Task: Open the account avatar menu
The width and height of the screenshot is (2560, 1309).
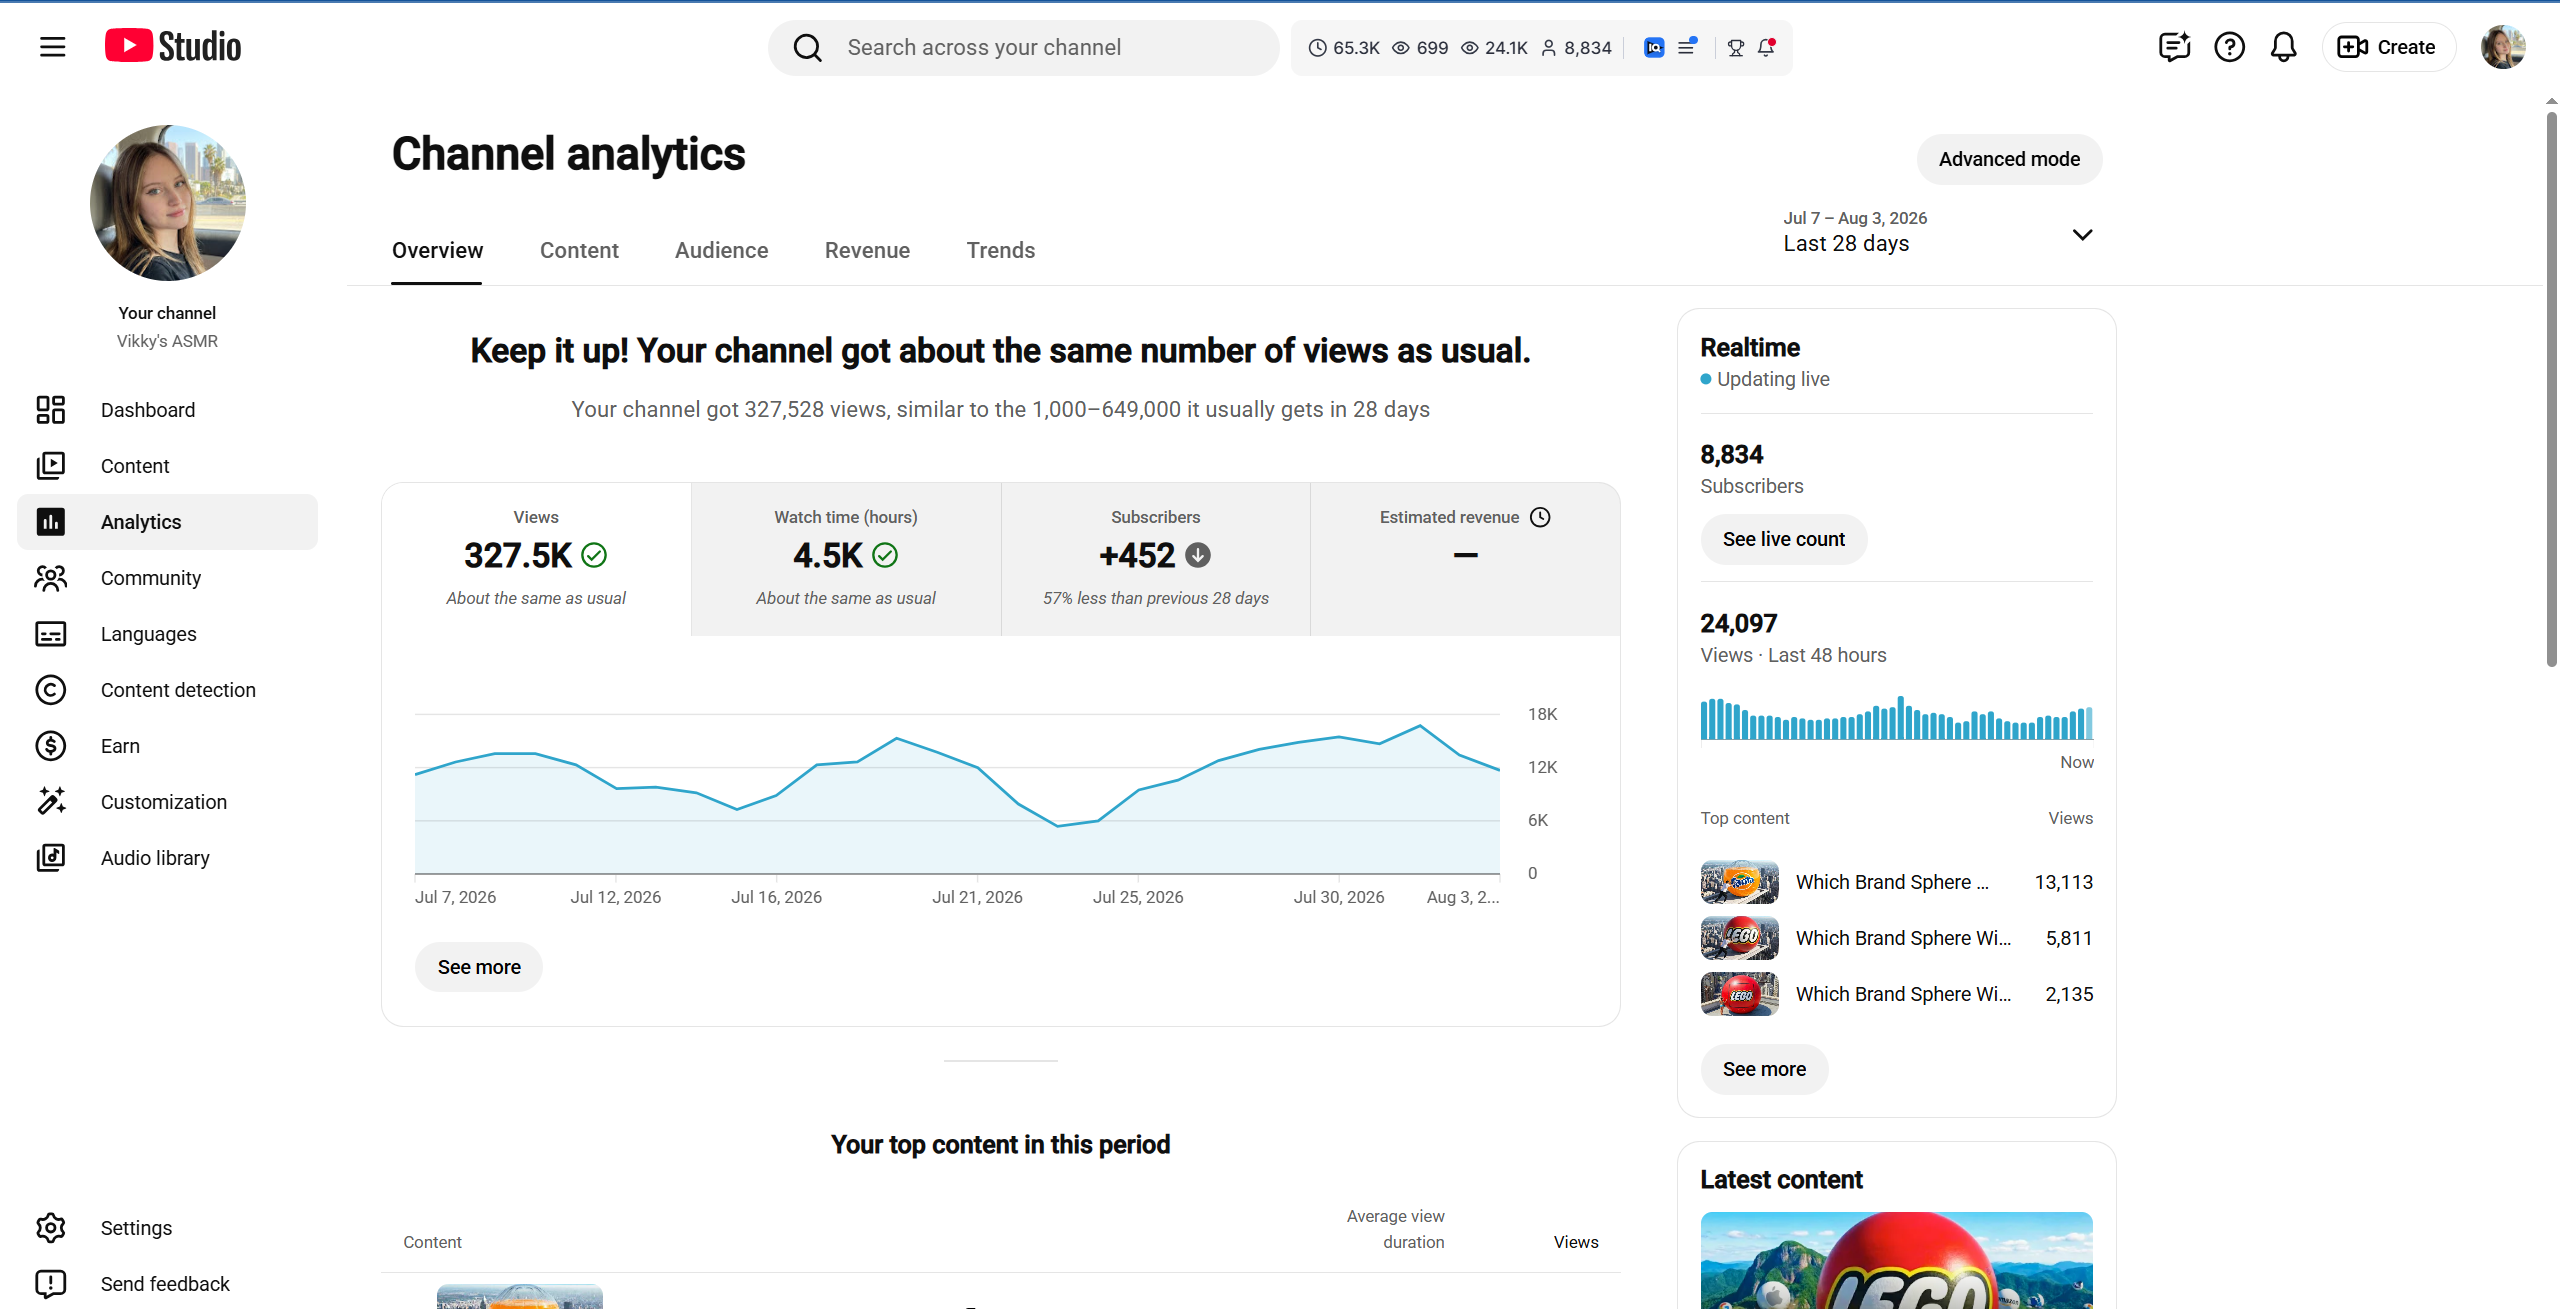Action: point(2503,47)
